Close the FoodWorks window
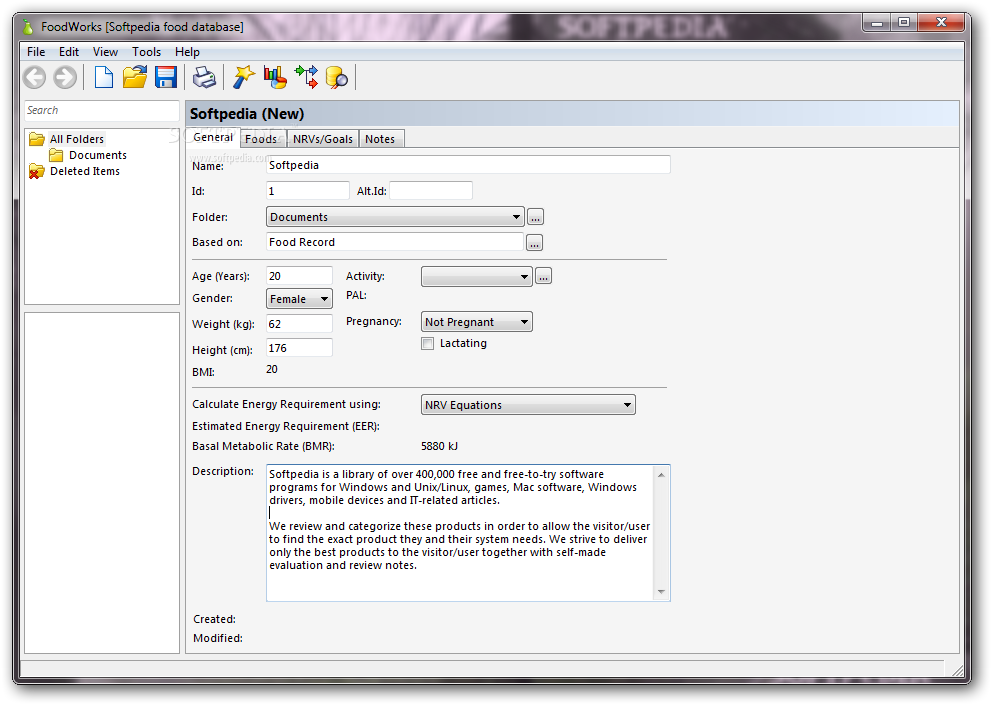Screen dimensions: 992x705 coord(941,23)
